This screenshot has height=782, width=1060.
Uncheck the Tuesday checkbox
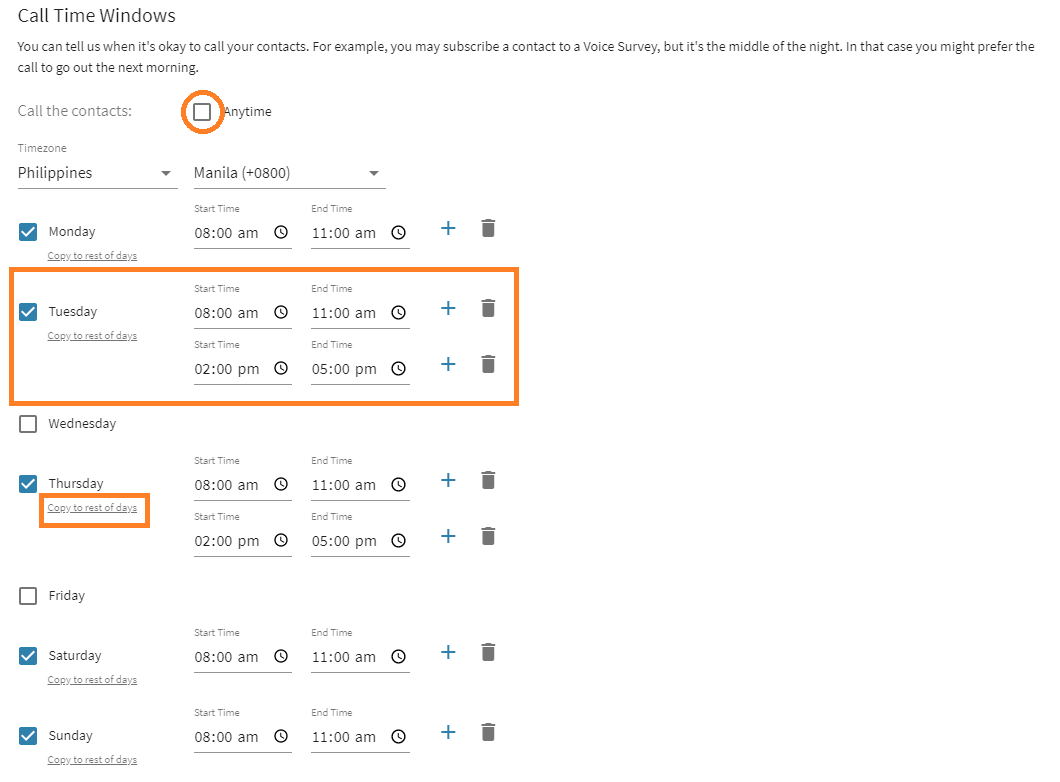tap(28, 312)
